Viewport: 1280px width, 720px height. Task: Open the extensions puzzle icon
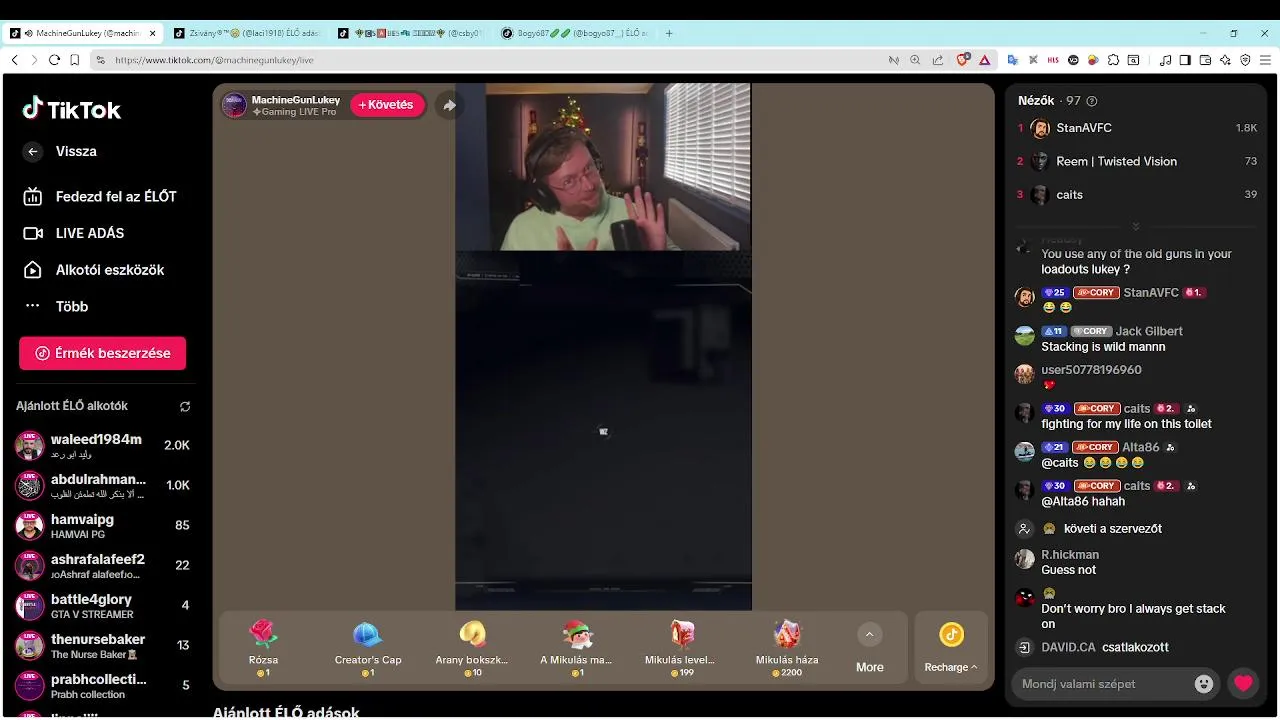click(1113, 60)
